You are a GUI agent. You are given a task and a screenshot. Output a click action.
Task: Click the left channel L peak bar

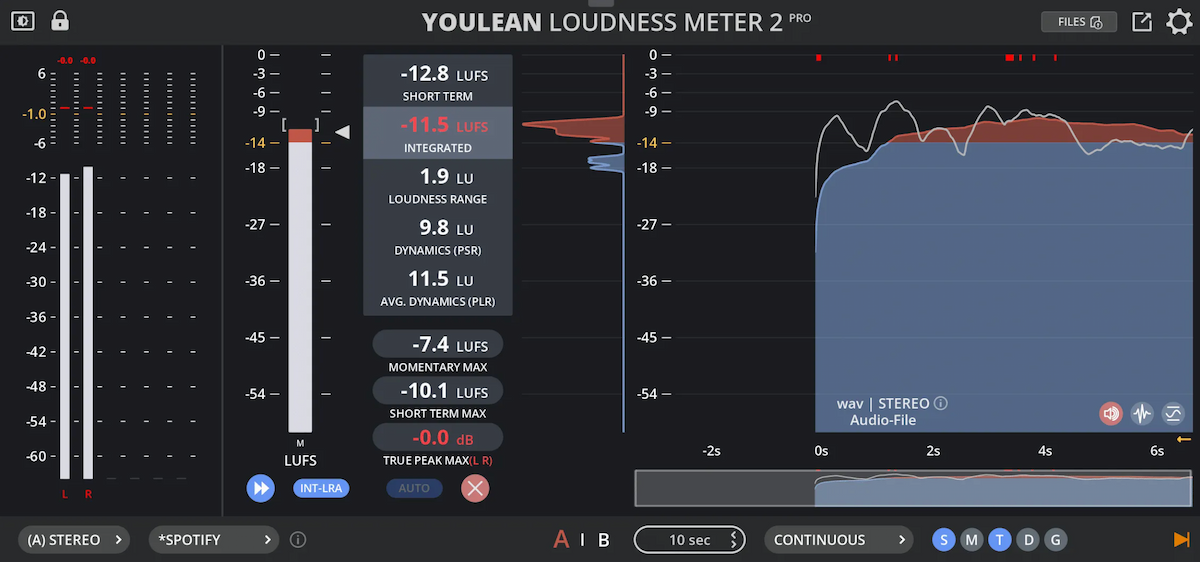[65, 326]
